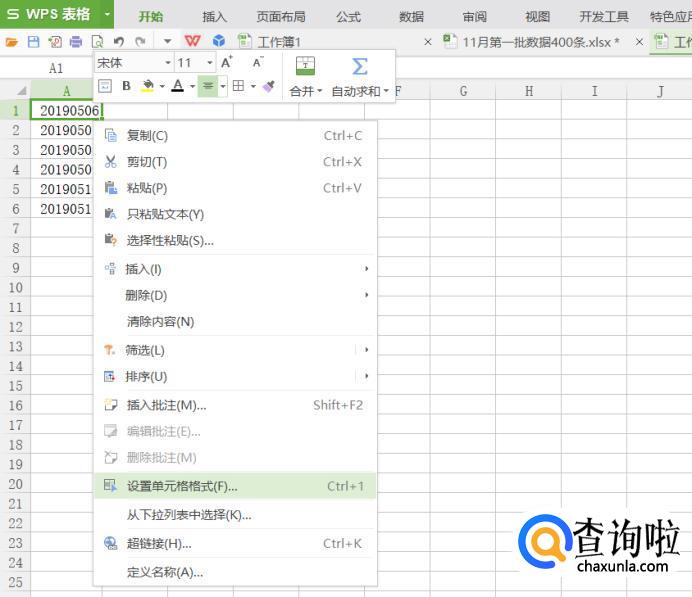692x597 pixels.
Task: Click the center align icon in mini toolbar
Action: pyautogui.click(x=207, y=86)
